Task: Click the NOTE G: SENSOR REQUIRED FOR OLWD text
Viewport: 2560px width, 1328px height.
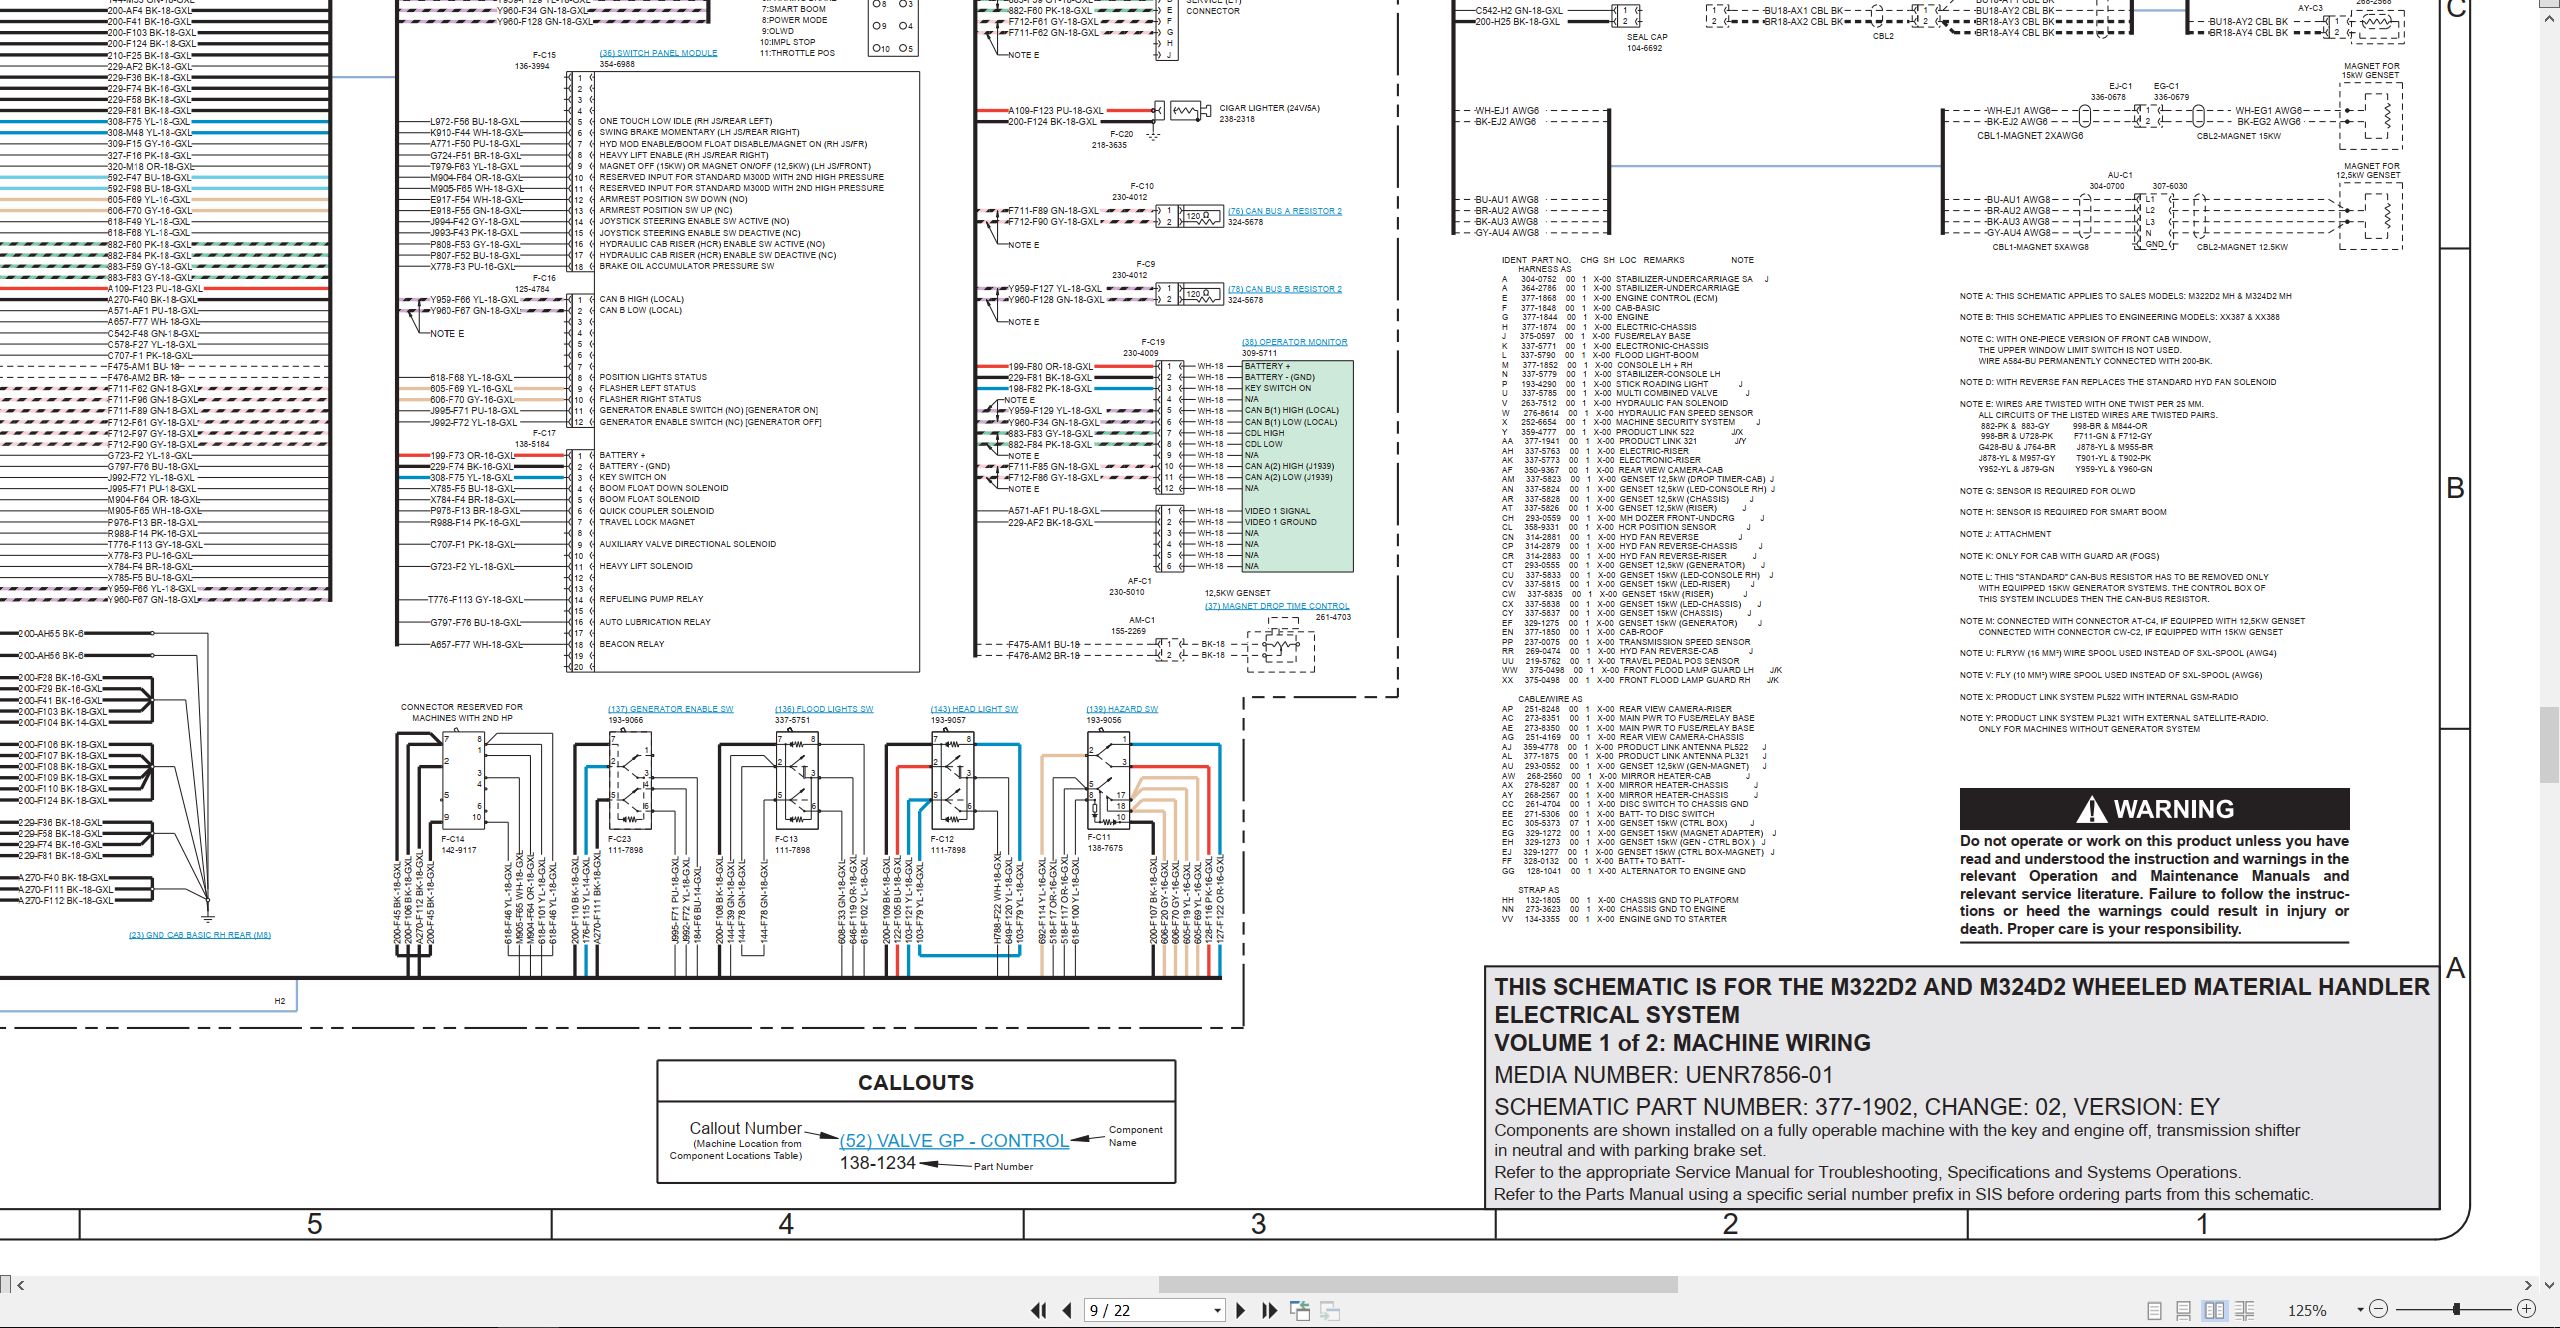Action: click(2047, 491)
